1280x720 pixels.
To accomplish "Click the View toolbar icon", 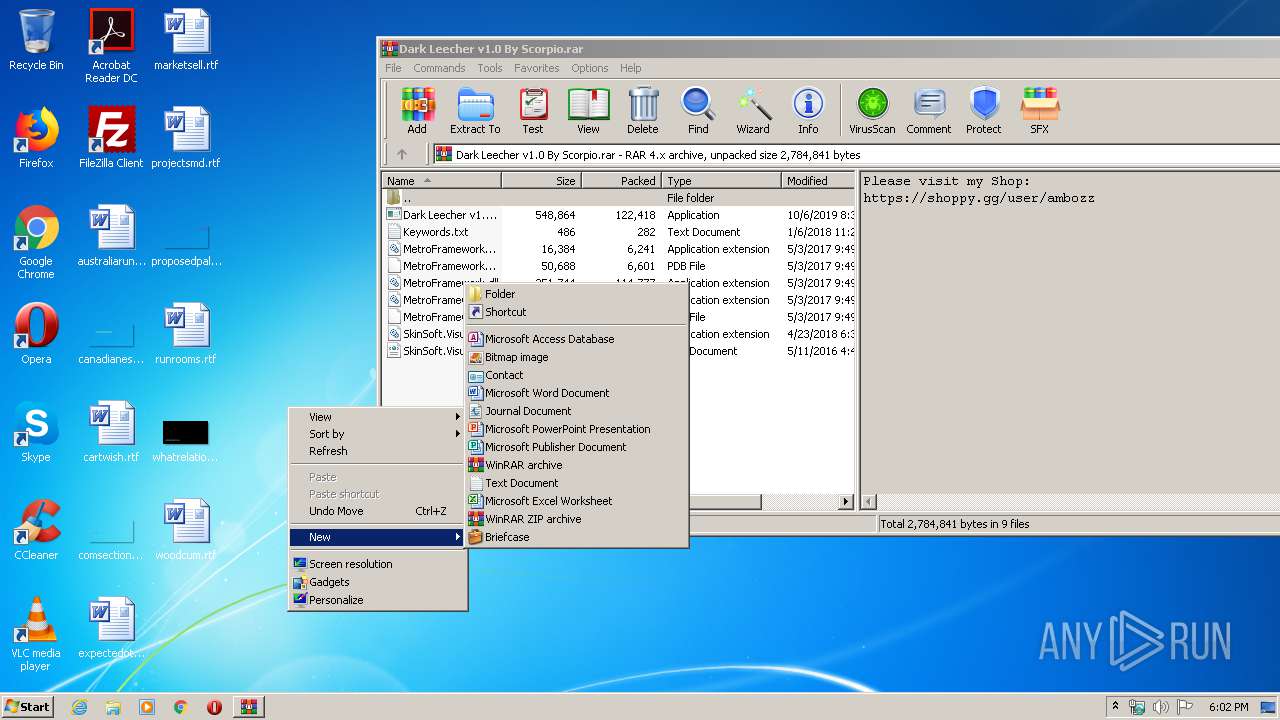I will pos(588,110).
